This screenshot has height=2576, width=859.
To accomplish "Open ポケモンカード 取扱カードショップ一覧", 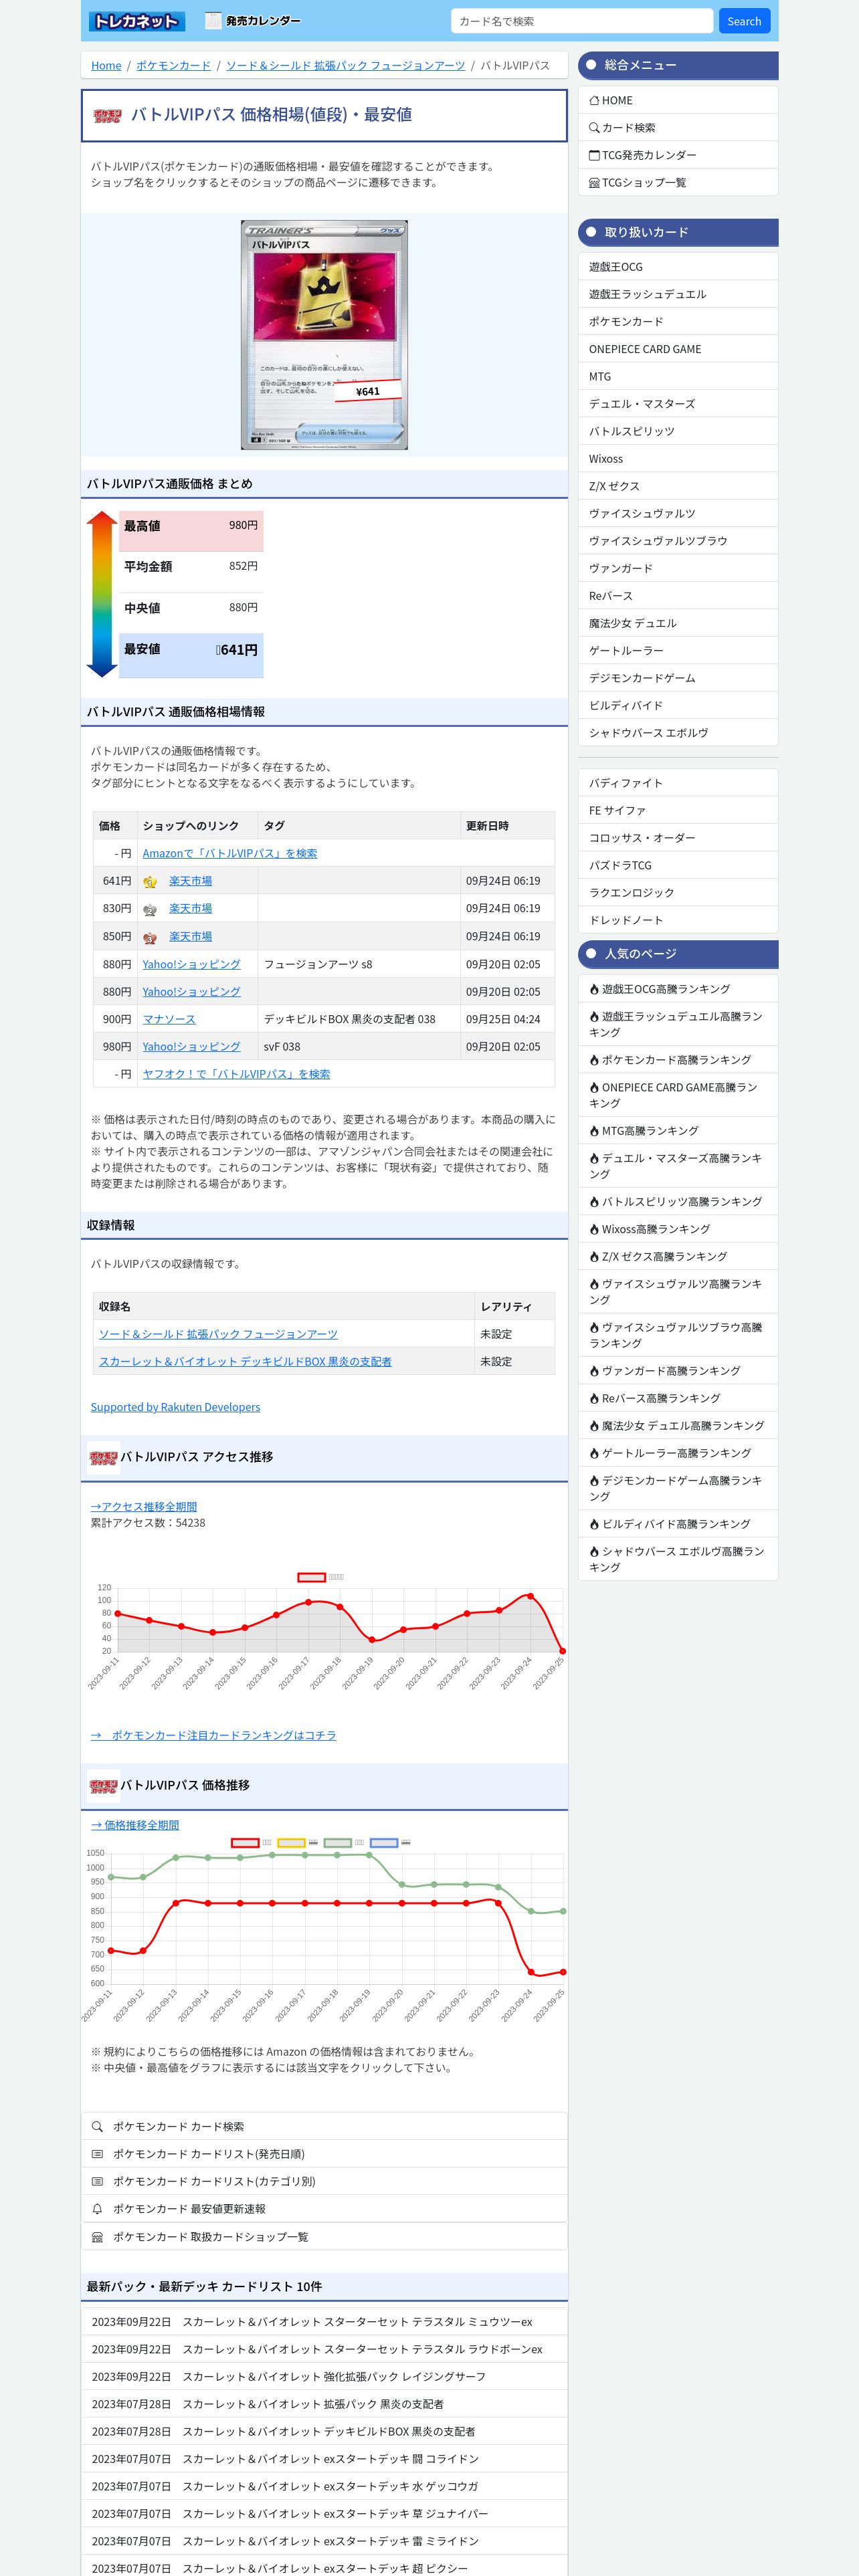I will click(x=324, y=2237).
